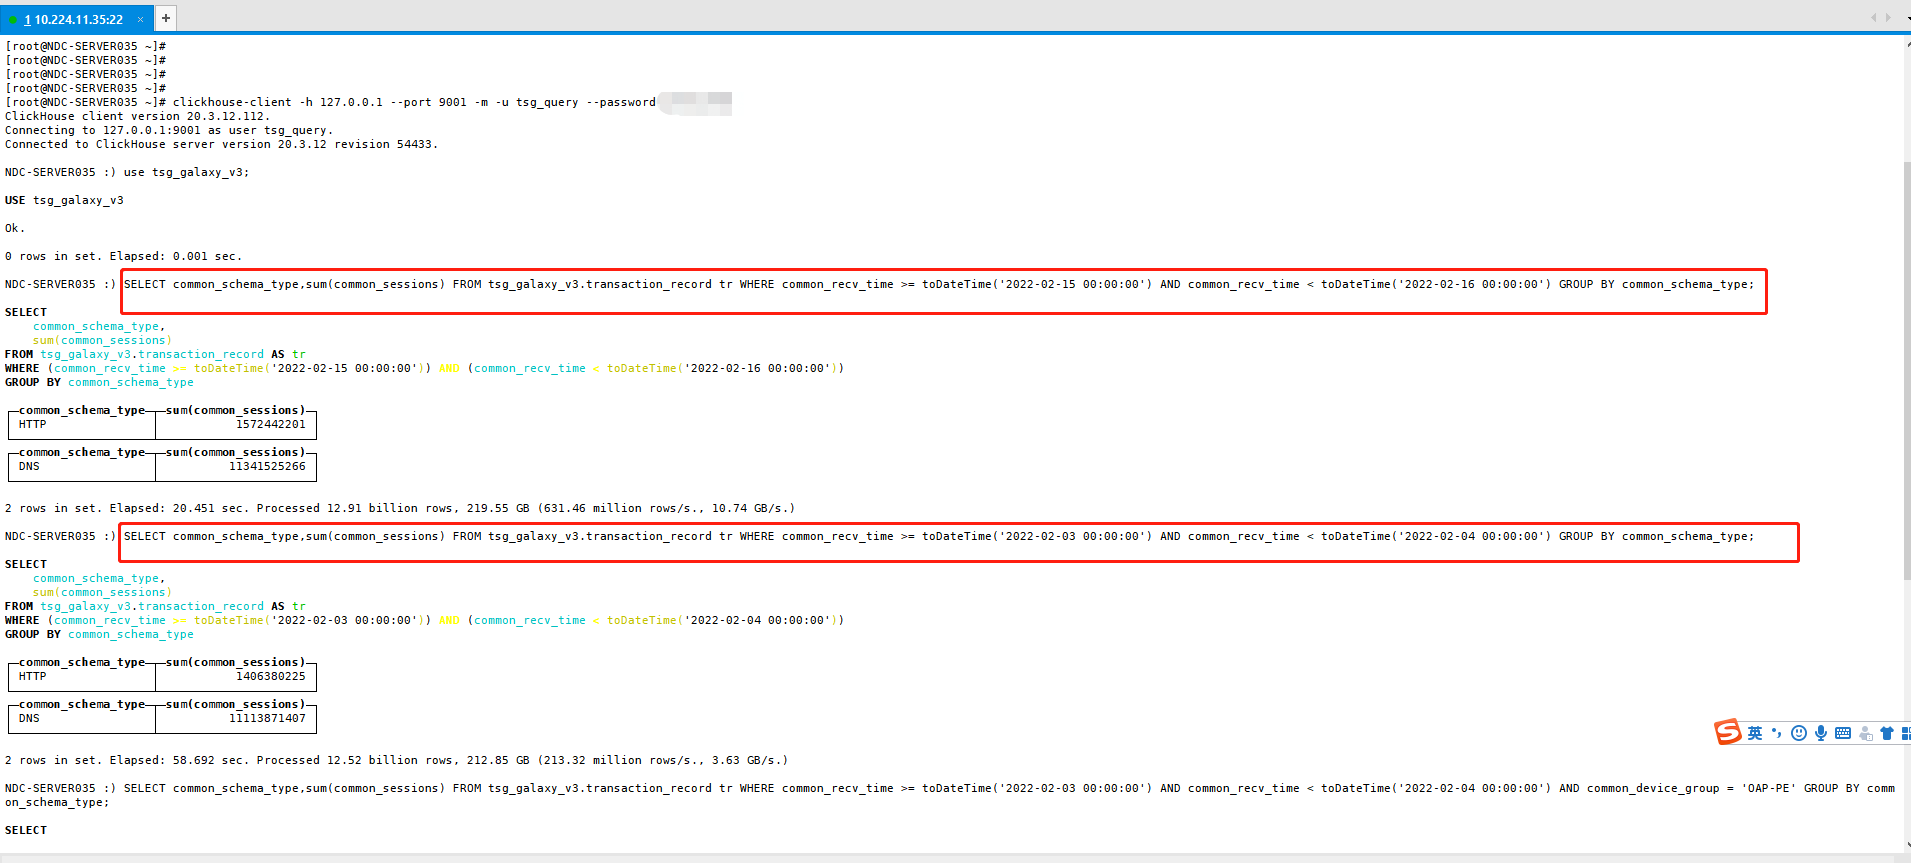Click the Sogou input method logo
Viewport: 1911px width, 863px height.
(1728, 733)
